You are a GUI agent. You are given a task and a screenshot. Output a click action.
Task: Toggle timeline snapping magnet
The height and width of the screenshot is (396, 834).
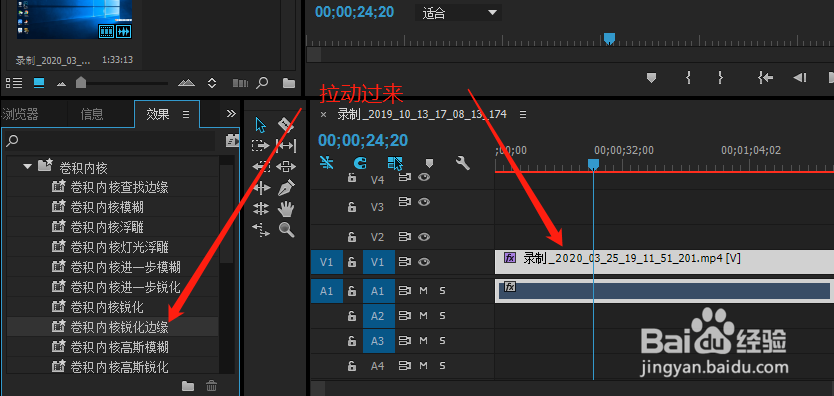click(360, 163)
